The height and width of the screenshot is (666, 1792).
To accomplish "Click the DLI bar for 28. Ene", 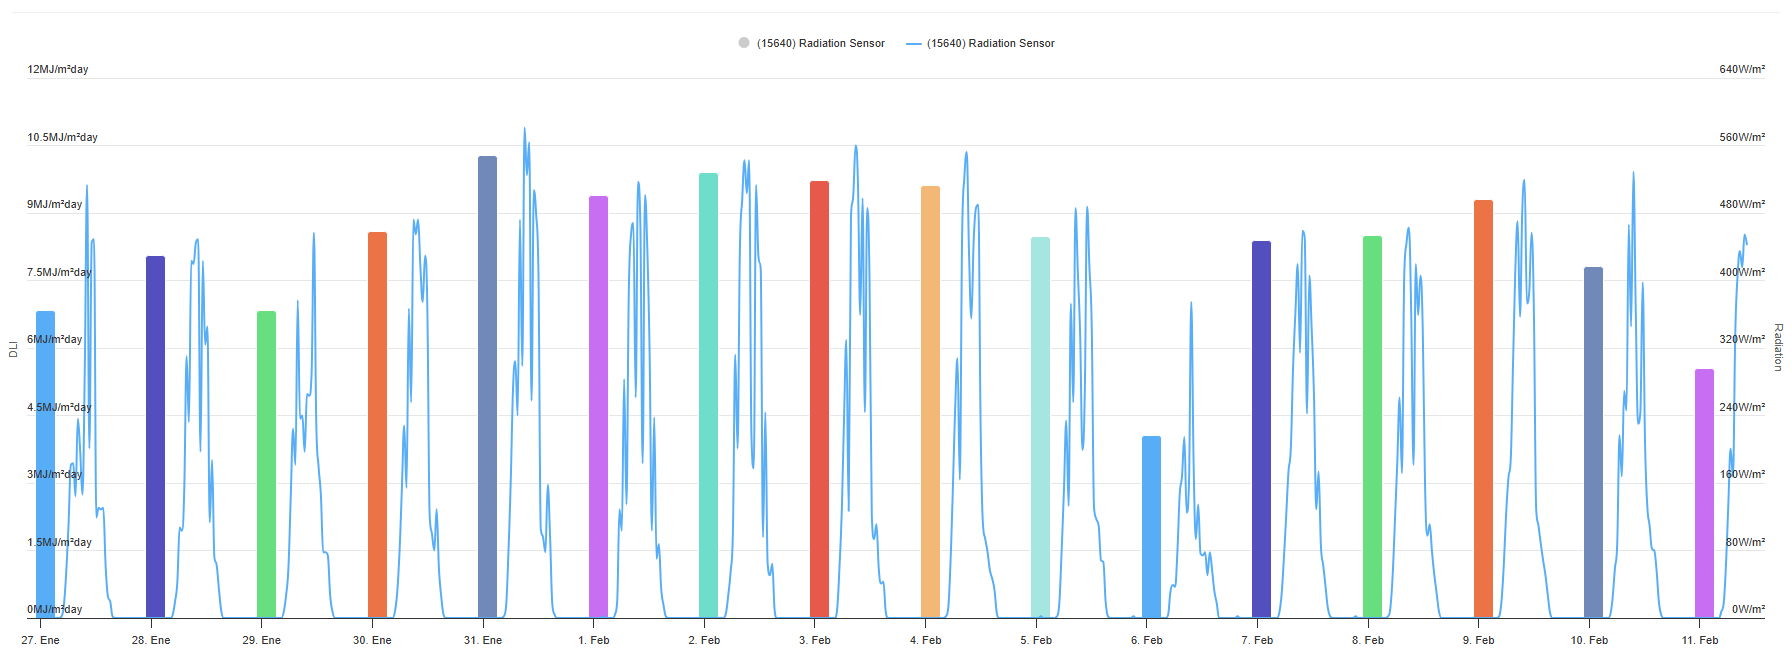I will point(155,437).
